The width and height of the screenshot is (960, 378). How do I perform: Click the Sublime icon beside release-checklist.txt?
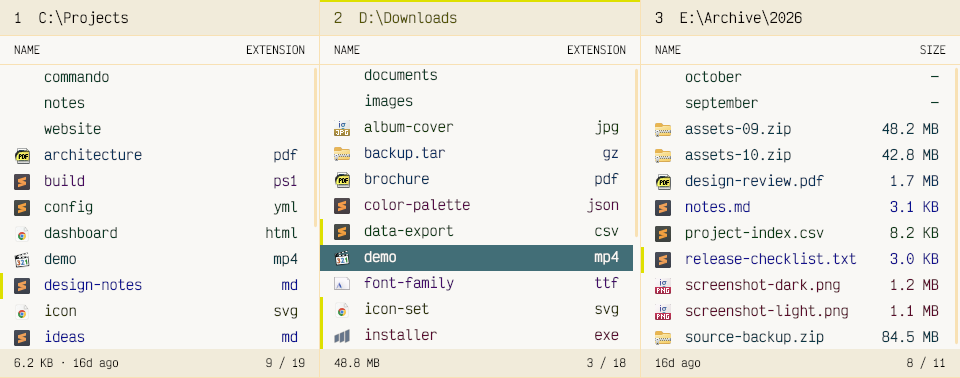[662, 260]
